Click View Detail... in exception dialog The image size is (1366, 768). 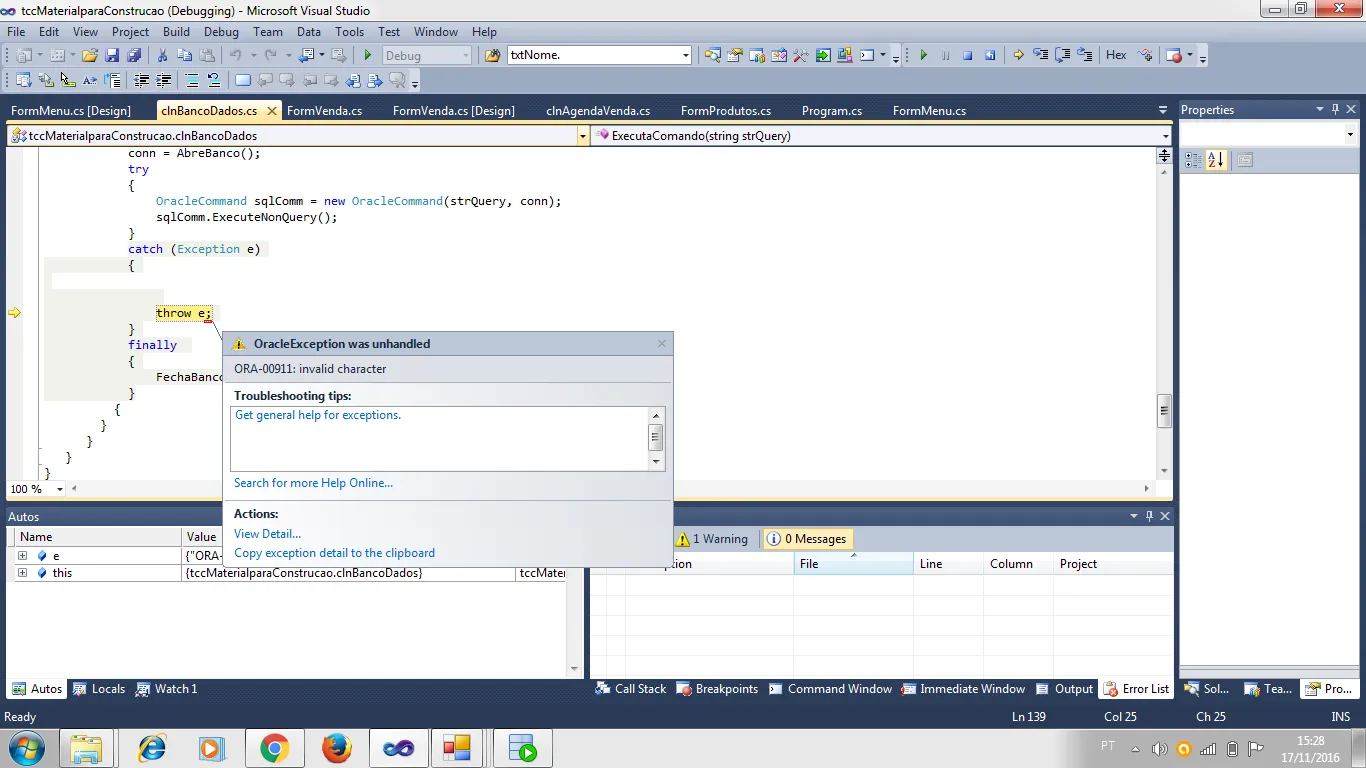pyautogui.click(x=267, y=534)
